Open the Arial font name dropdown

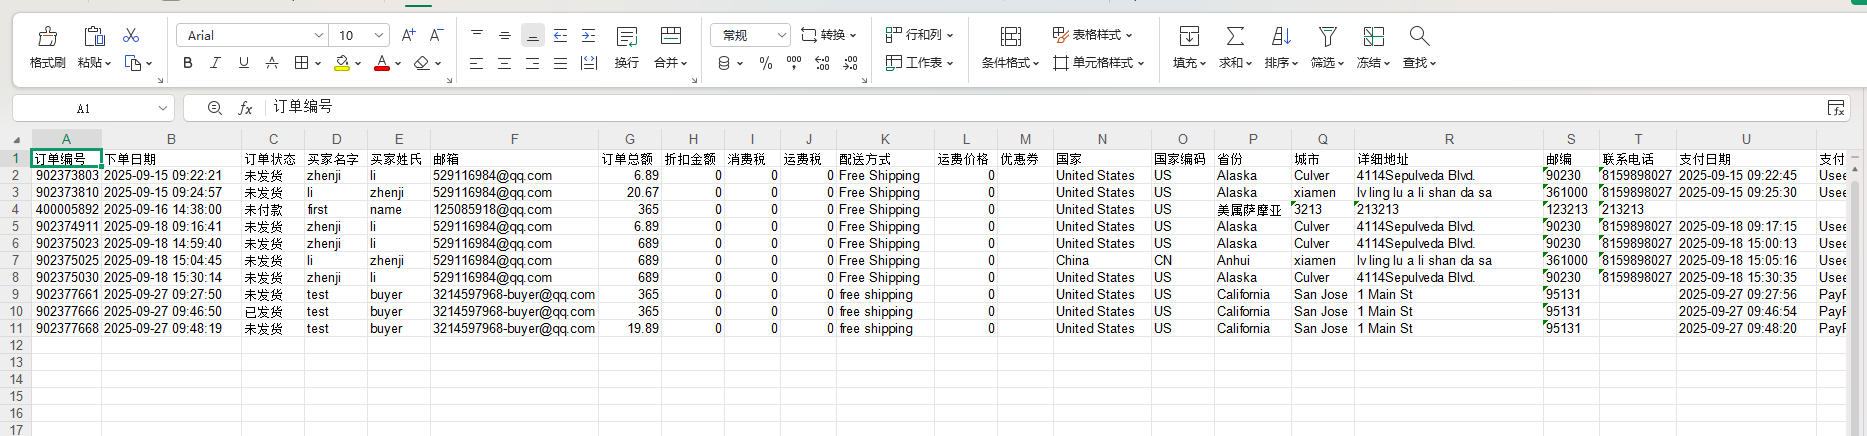pyautogui.click(x=318, y=36)
